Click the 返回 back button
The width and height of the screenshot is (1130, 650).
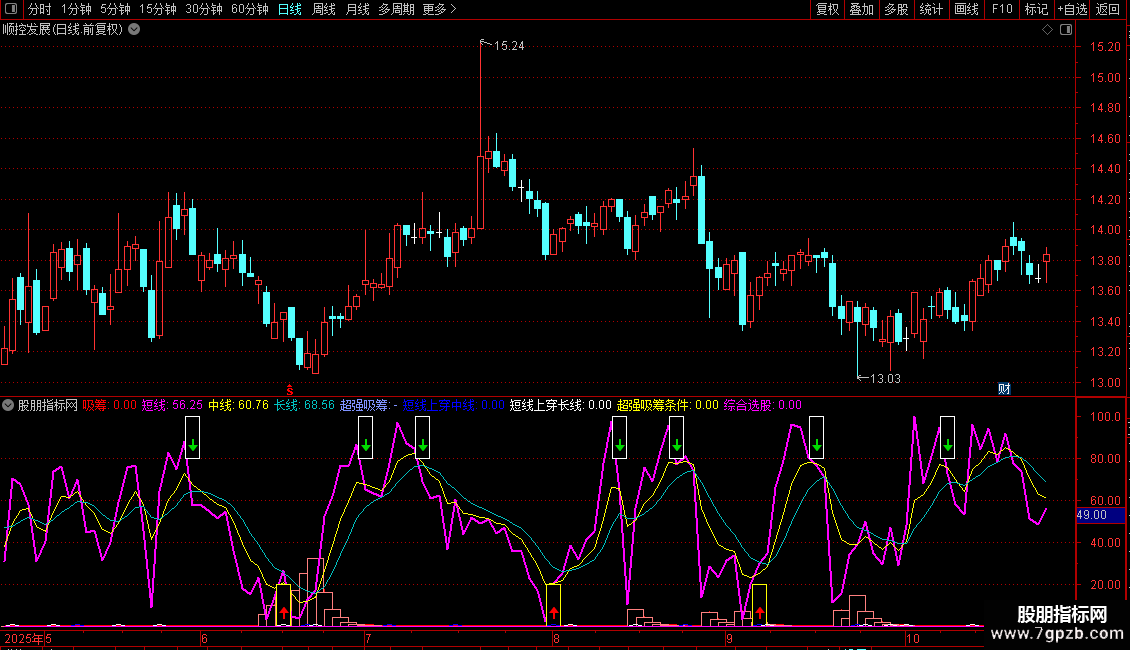(x=1108, y=9)
